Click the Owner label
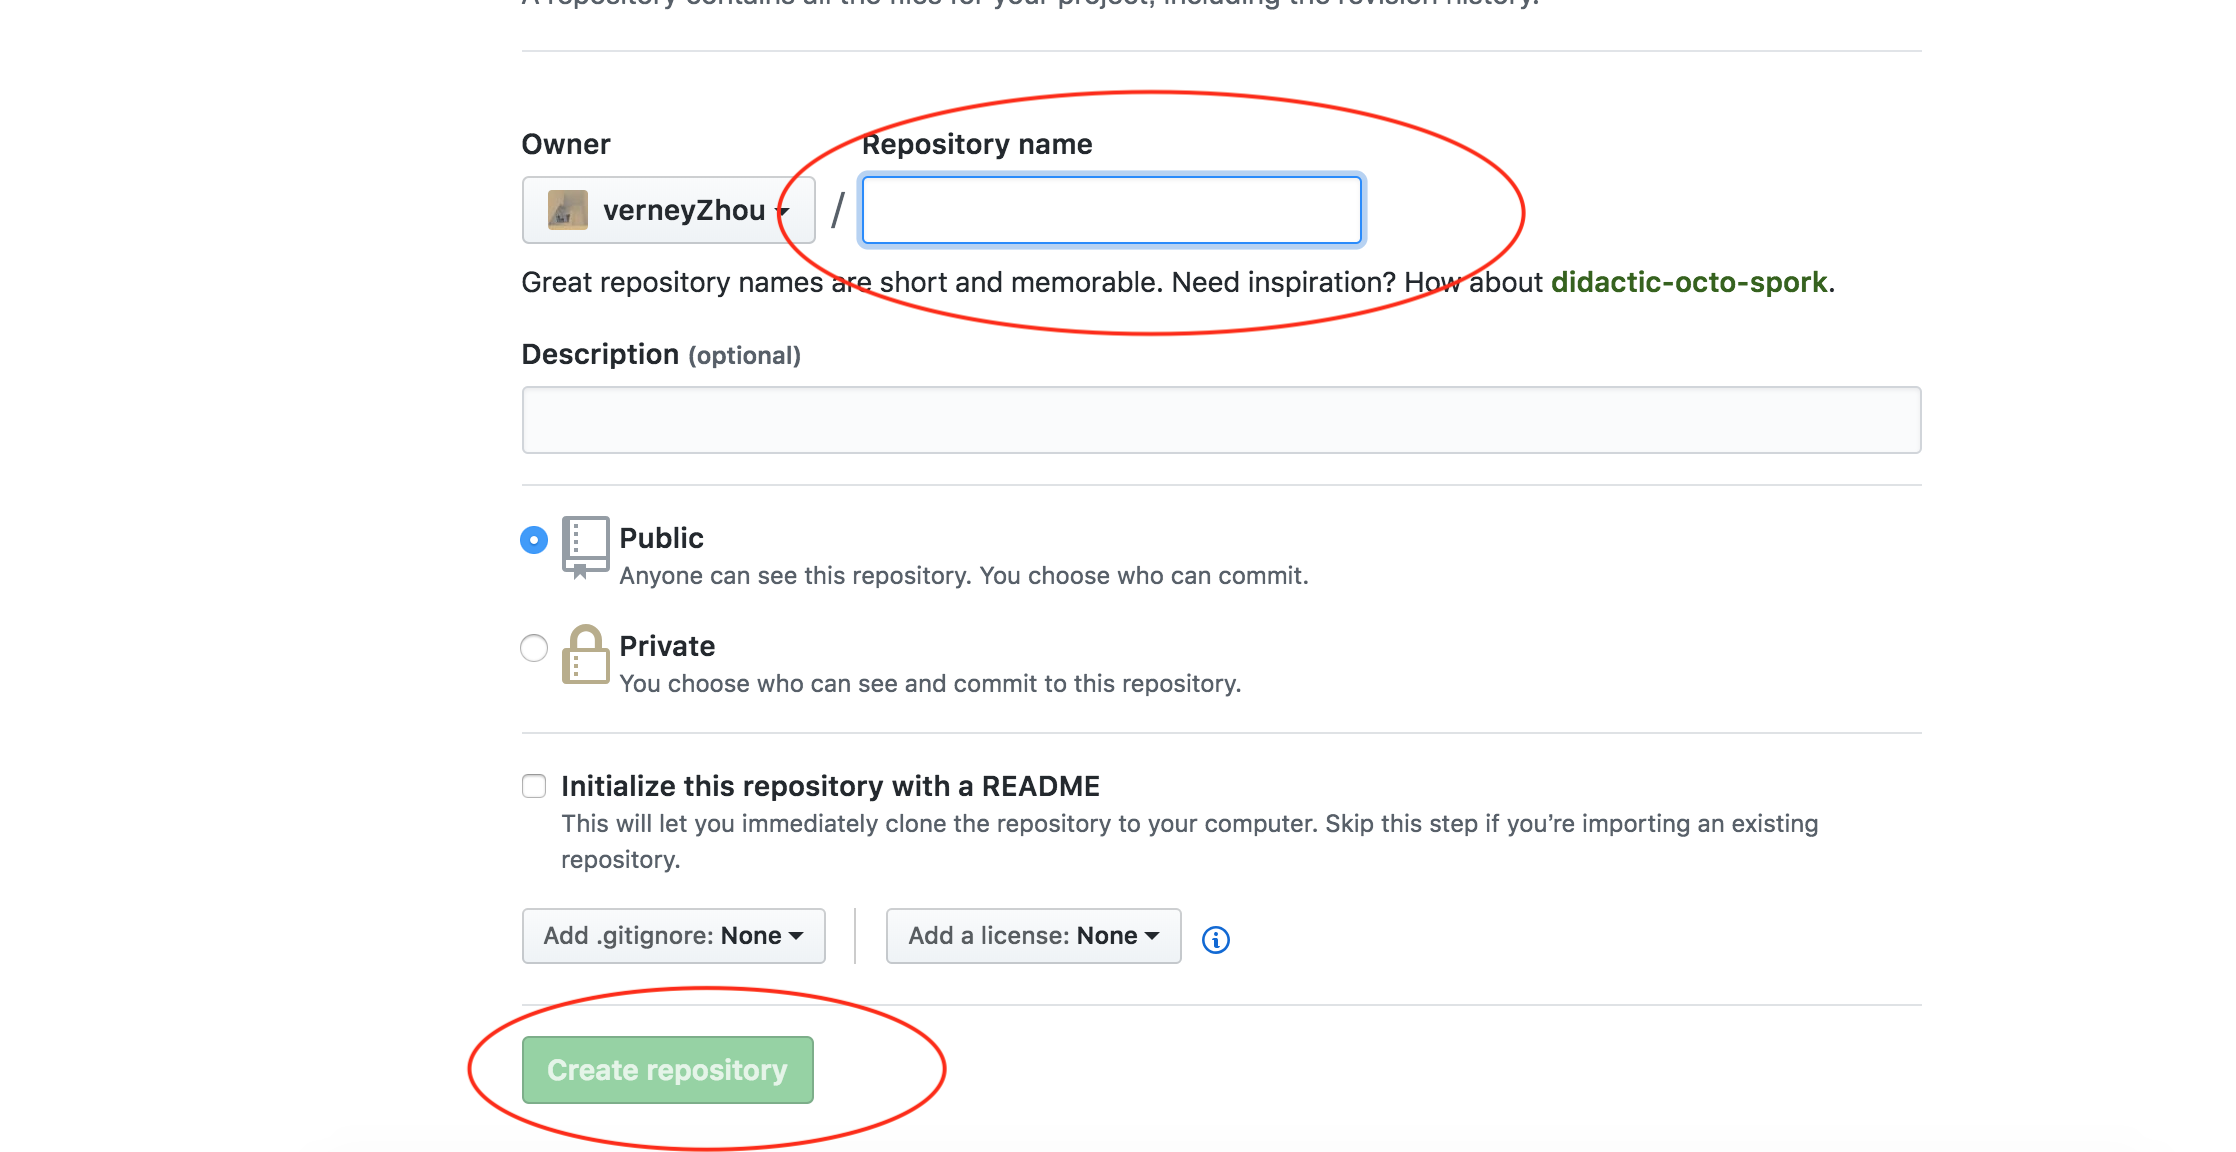This screenshot has width=2236, height=1152. click(565, 144)
